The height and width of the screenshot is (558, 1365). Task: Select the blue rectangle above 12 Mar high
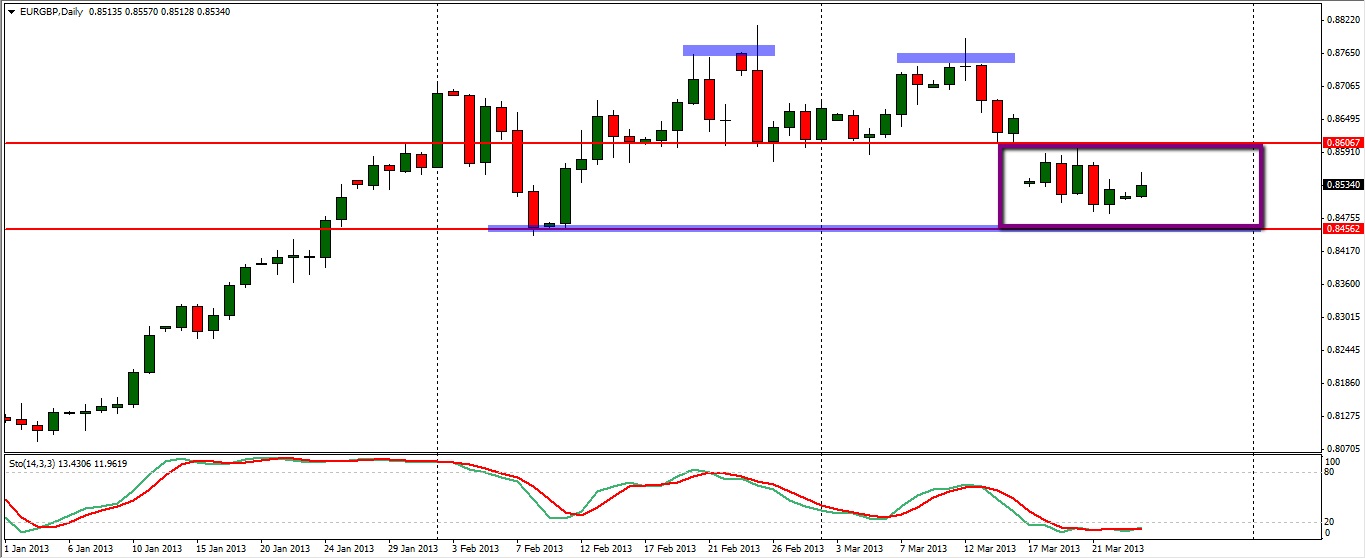coord(956,58)
